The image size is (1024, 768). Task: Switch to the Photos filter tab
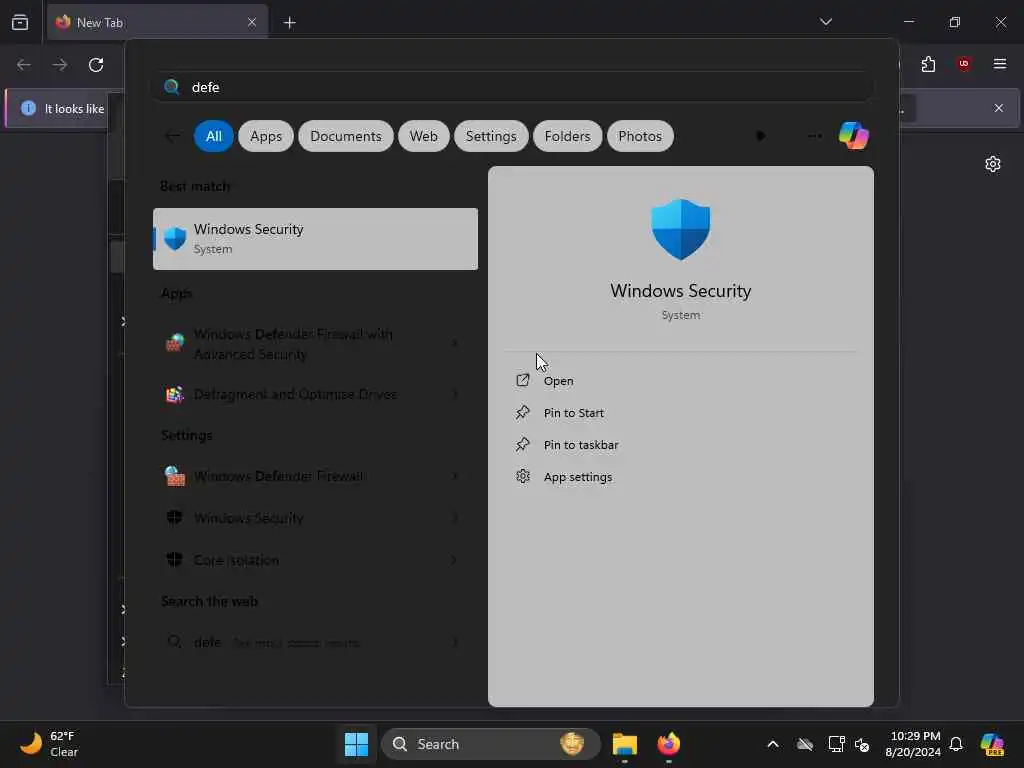[x=640, y=136]
